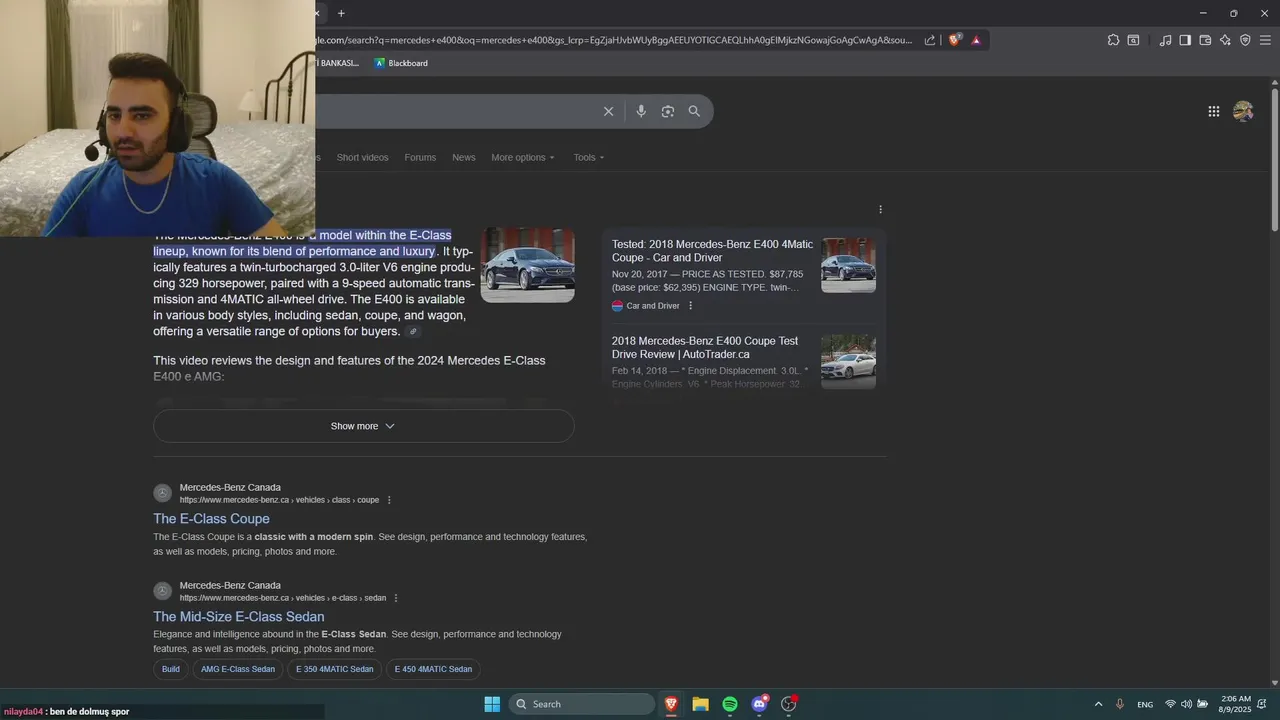
Task: Toggle the browser sidebar panel icon
Action: [1185, 40]
